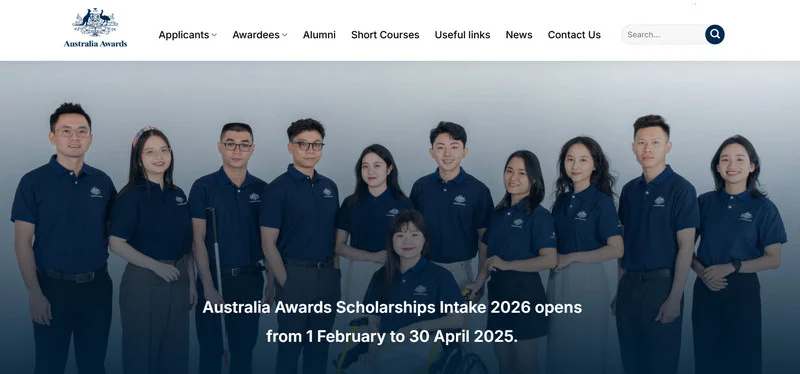Image resolution: width=800 pixels, height=374 pixels.
Task: Click the awardees group photo banner
Action: [400, 218]
